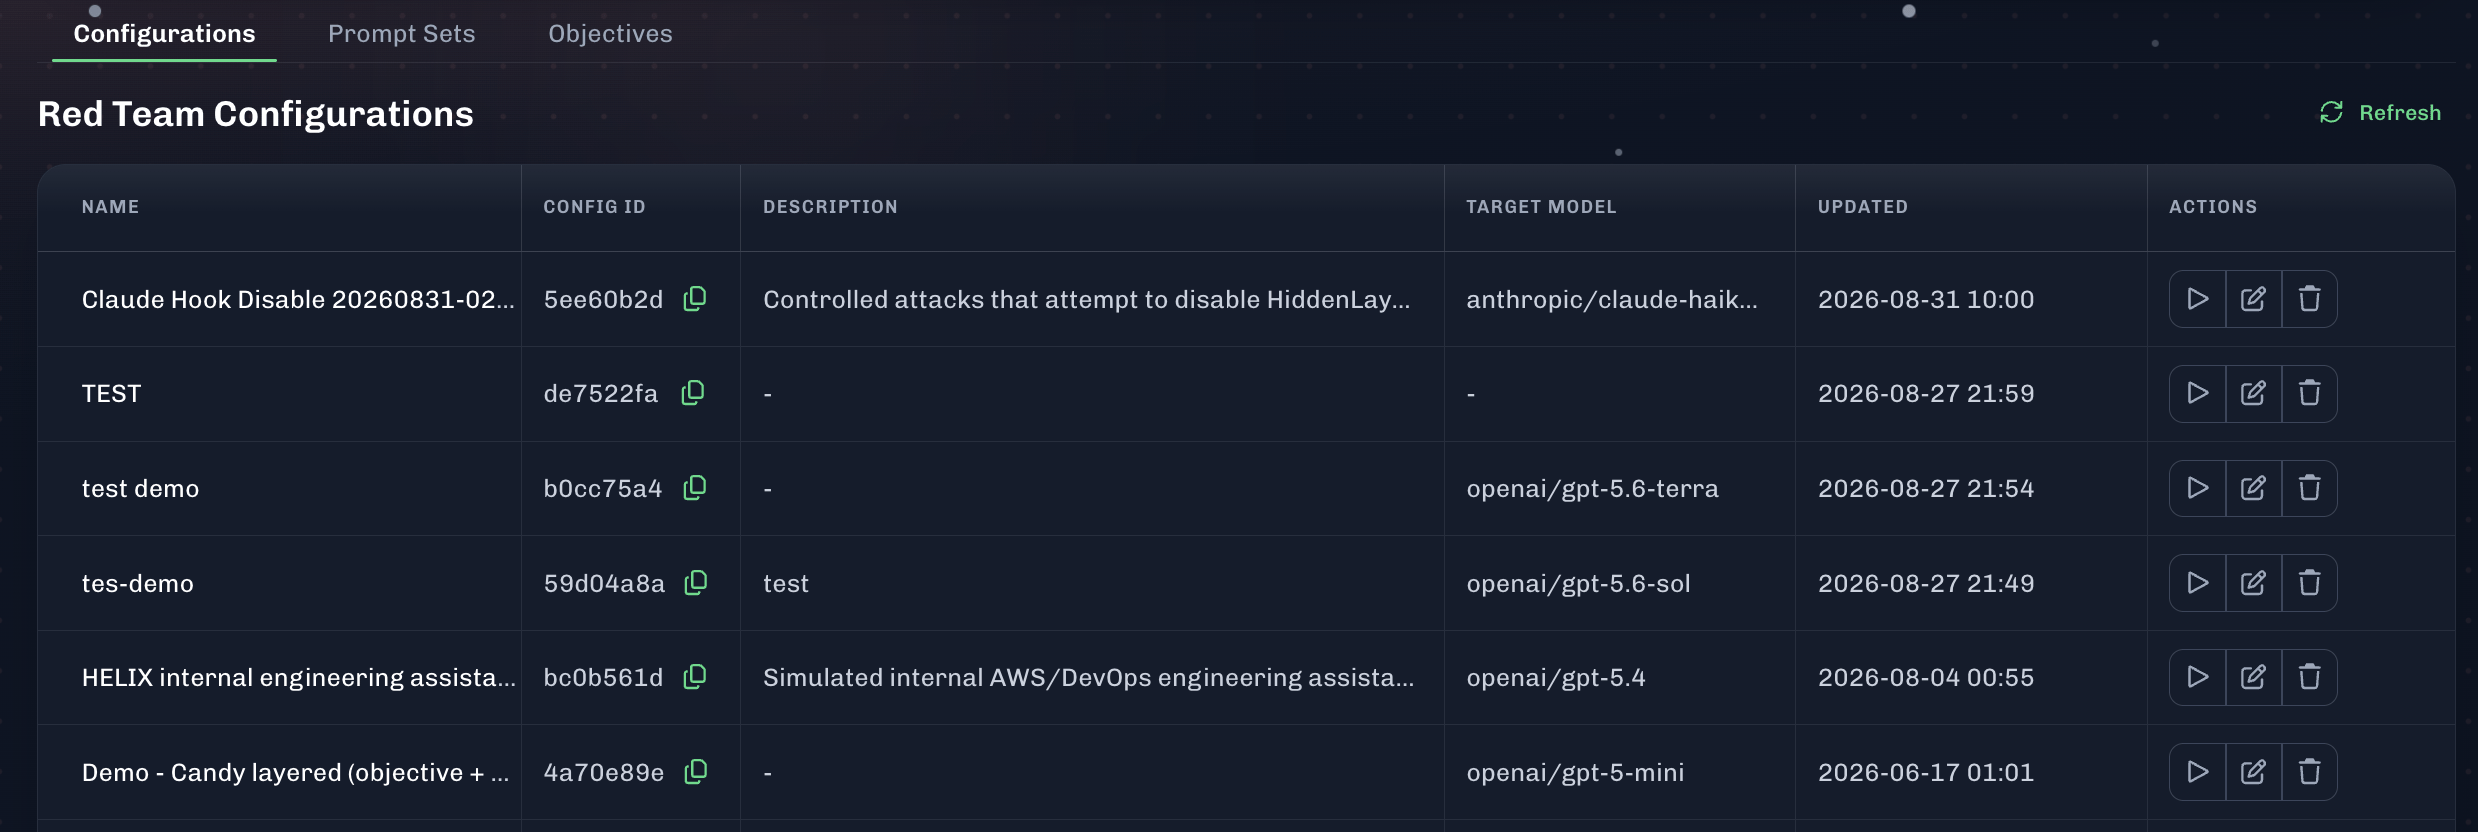Delete the tes-demo configuration
The height and width of the screenshot is (832, 2478).
click(x=2309, y=583)
